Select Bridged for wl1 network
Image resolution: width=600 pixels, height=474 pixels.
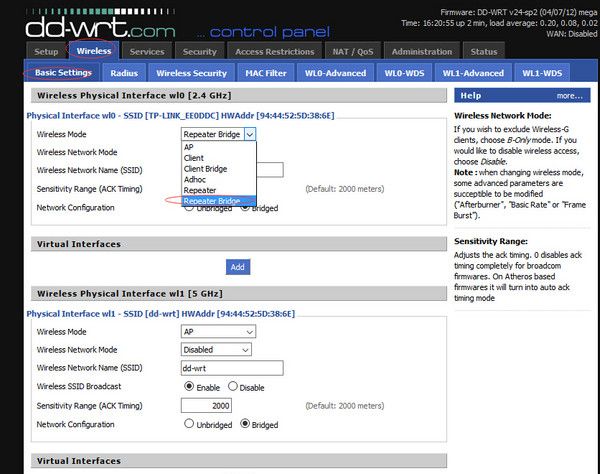(x=245, y=424)
